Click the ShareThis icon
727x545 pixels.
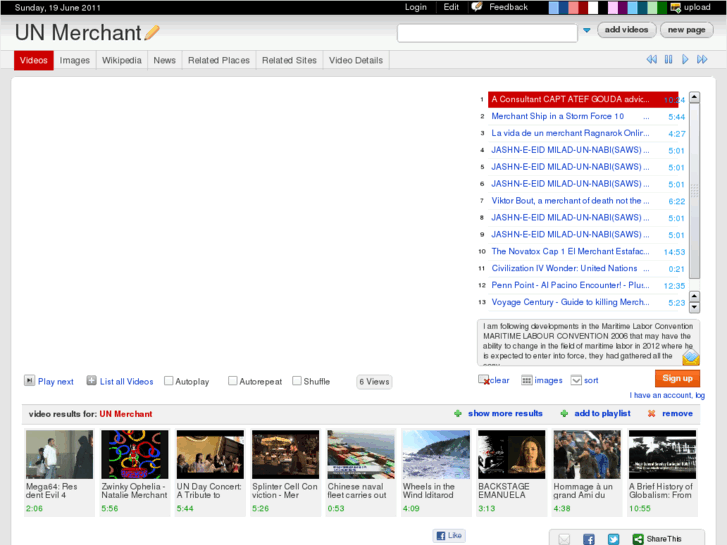pos(638,539)
